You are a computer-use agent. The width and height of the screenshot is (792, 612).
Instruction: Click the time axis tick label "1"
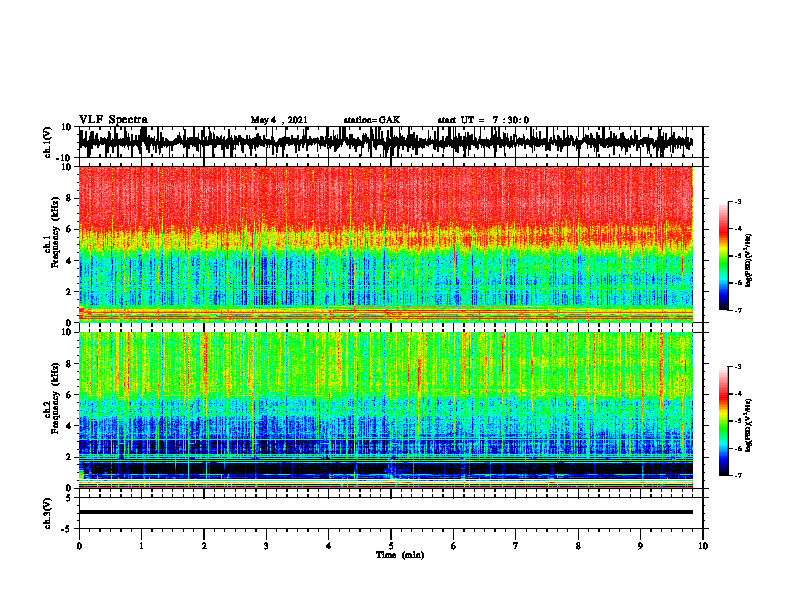pyautogui.click(x=141, y=546)
